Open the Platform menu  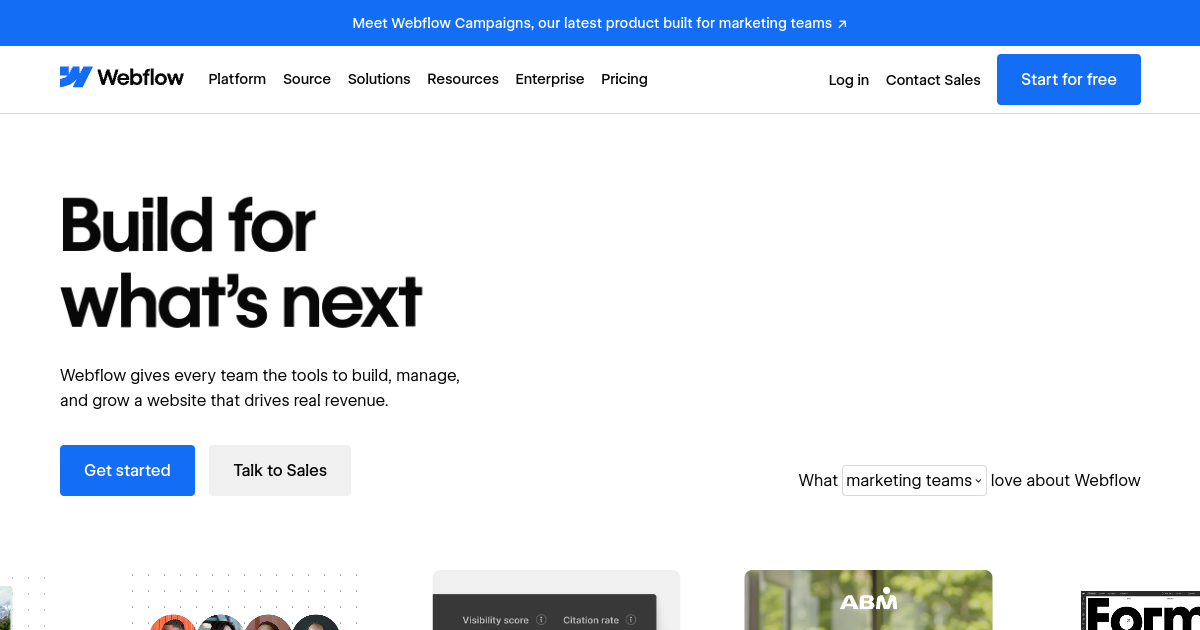237,79
